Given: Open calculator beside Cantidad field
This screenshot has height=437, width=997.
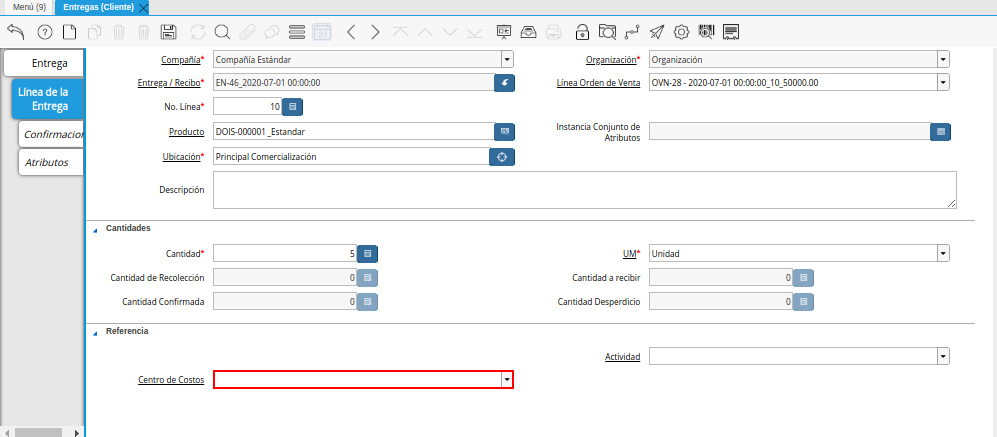Looking at the screenshot, I should tap(368, 254).
